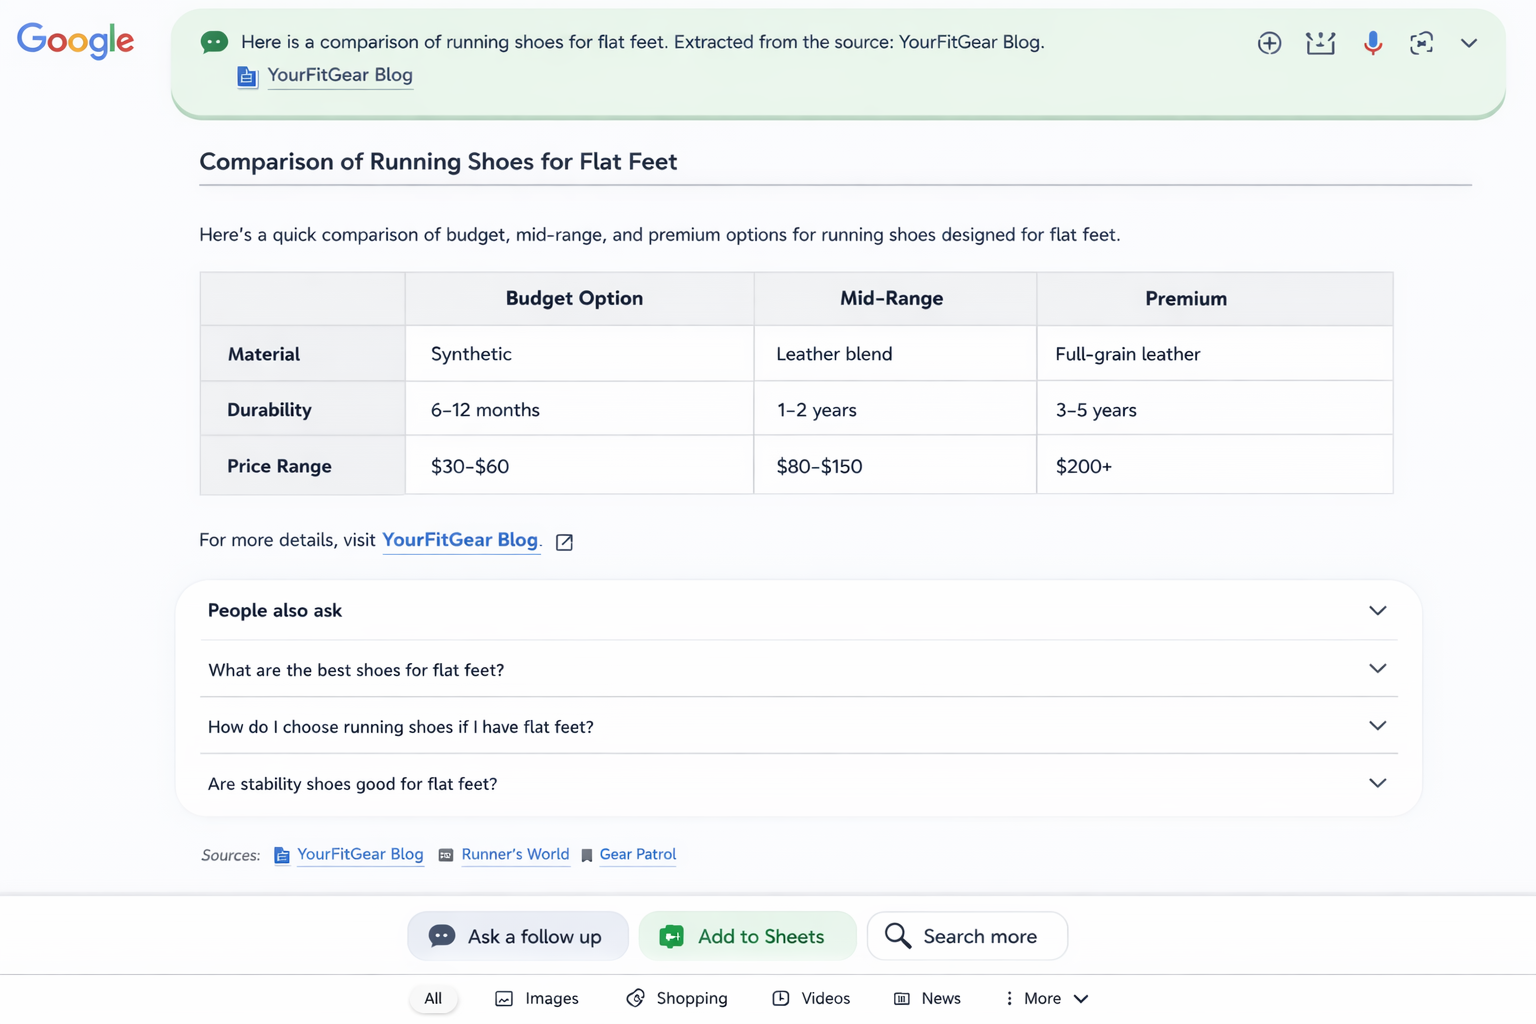Click the '$200+' price cell
This screenshot has width=1536, height=1024.
(1215, 466)
